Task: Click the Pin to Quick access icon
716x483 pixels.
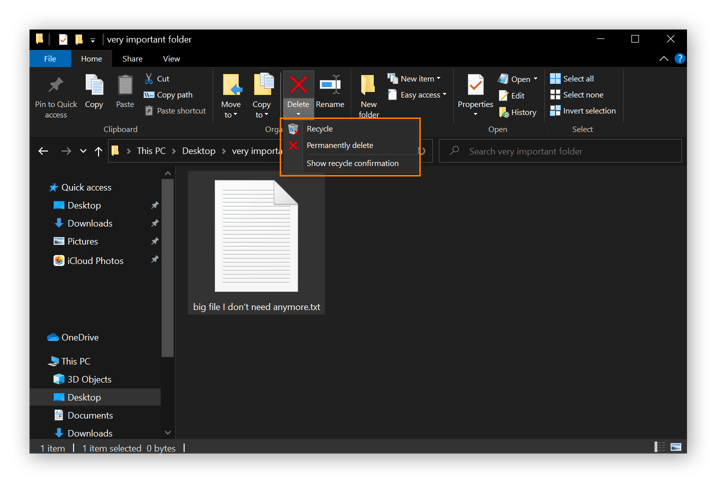Action: tap(56, 86)
